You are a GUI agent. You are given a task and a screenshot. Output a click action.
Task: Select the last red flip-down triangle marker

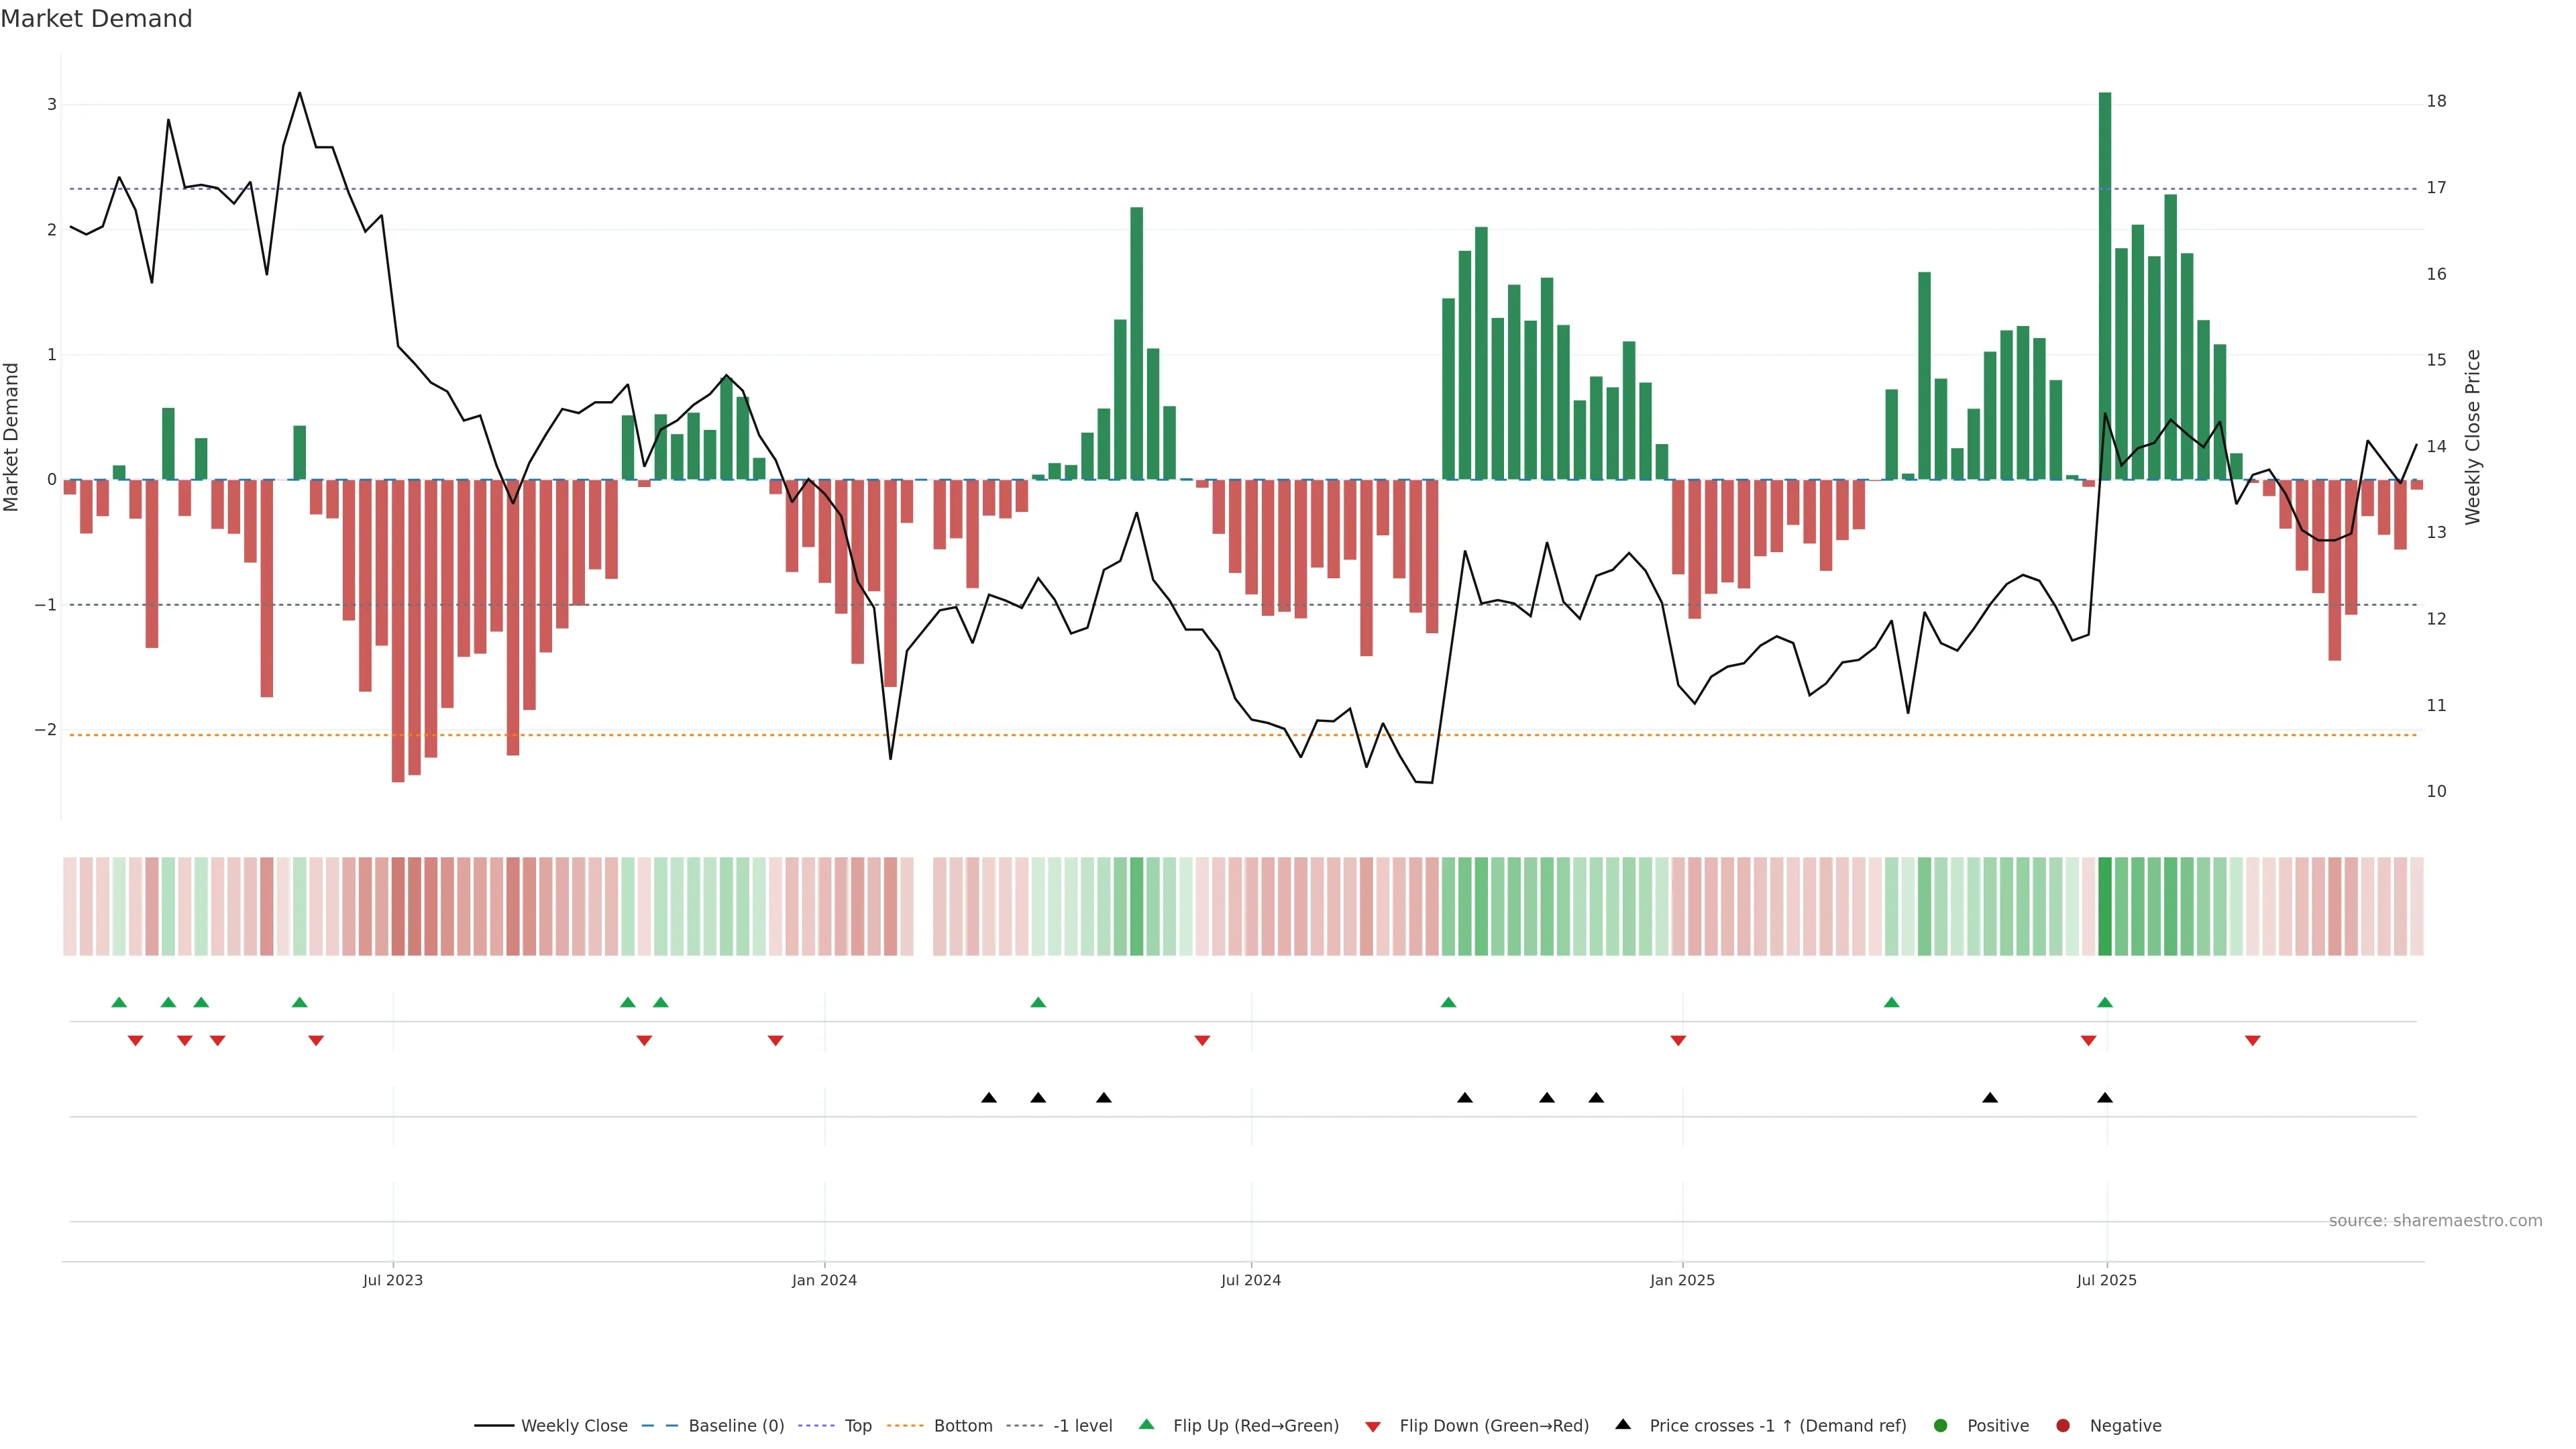click(2253, 1041)
